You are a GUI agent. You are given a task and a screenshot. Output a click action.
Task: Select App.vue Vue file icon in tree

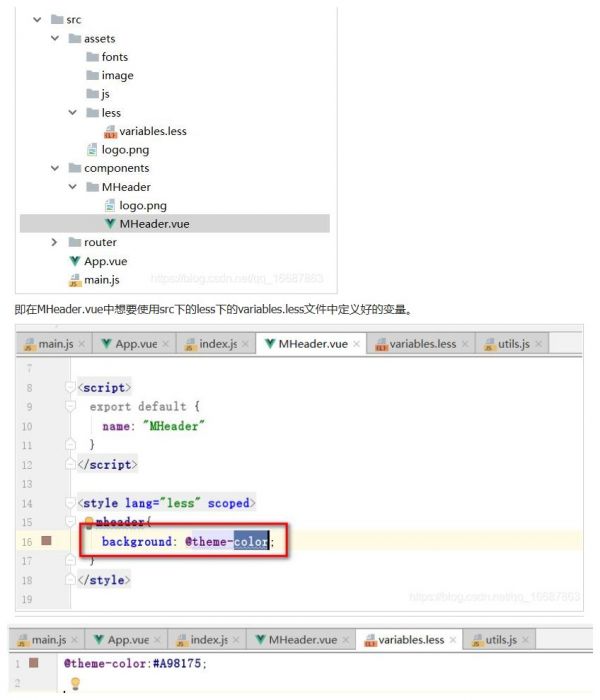tap(75, 261)
